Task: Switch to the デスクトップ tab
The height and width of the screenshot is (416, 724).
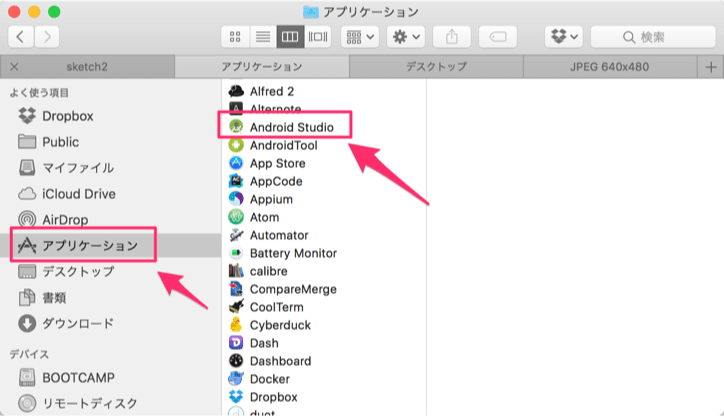Action: (436, 67)
